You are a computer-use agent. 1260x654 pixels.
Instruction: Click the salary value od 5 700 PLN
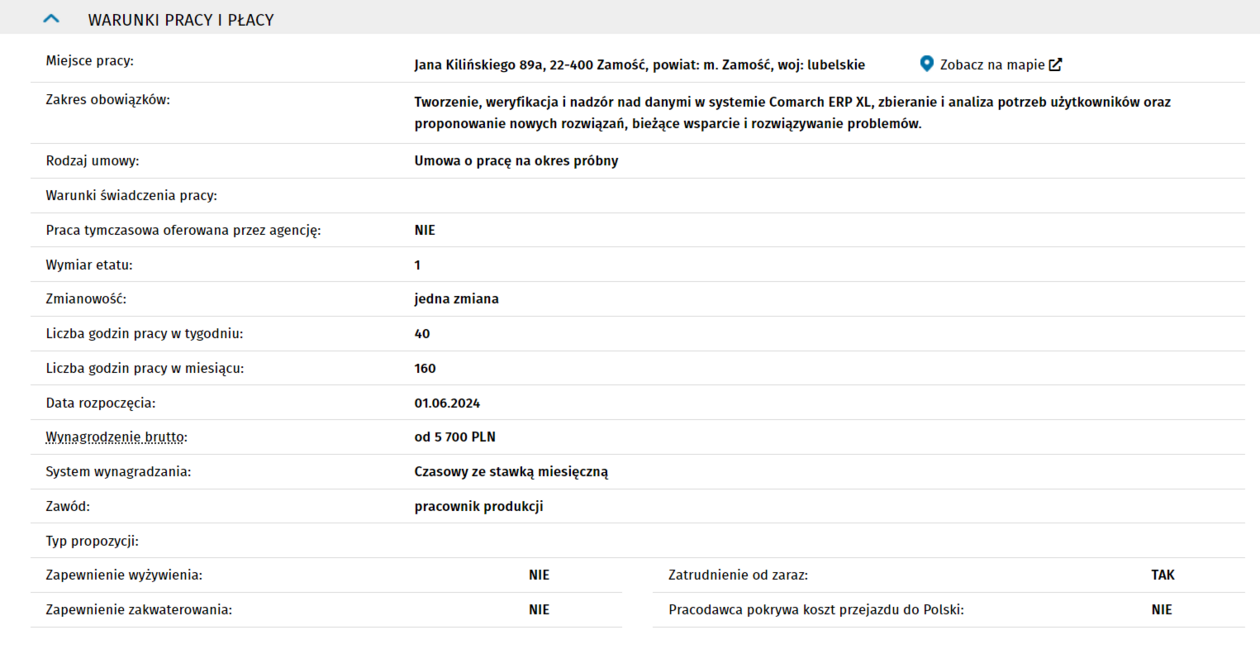tap(454, 437)
